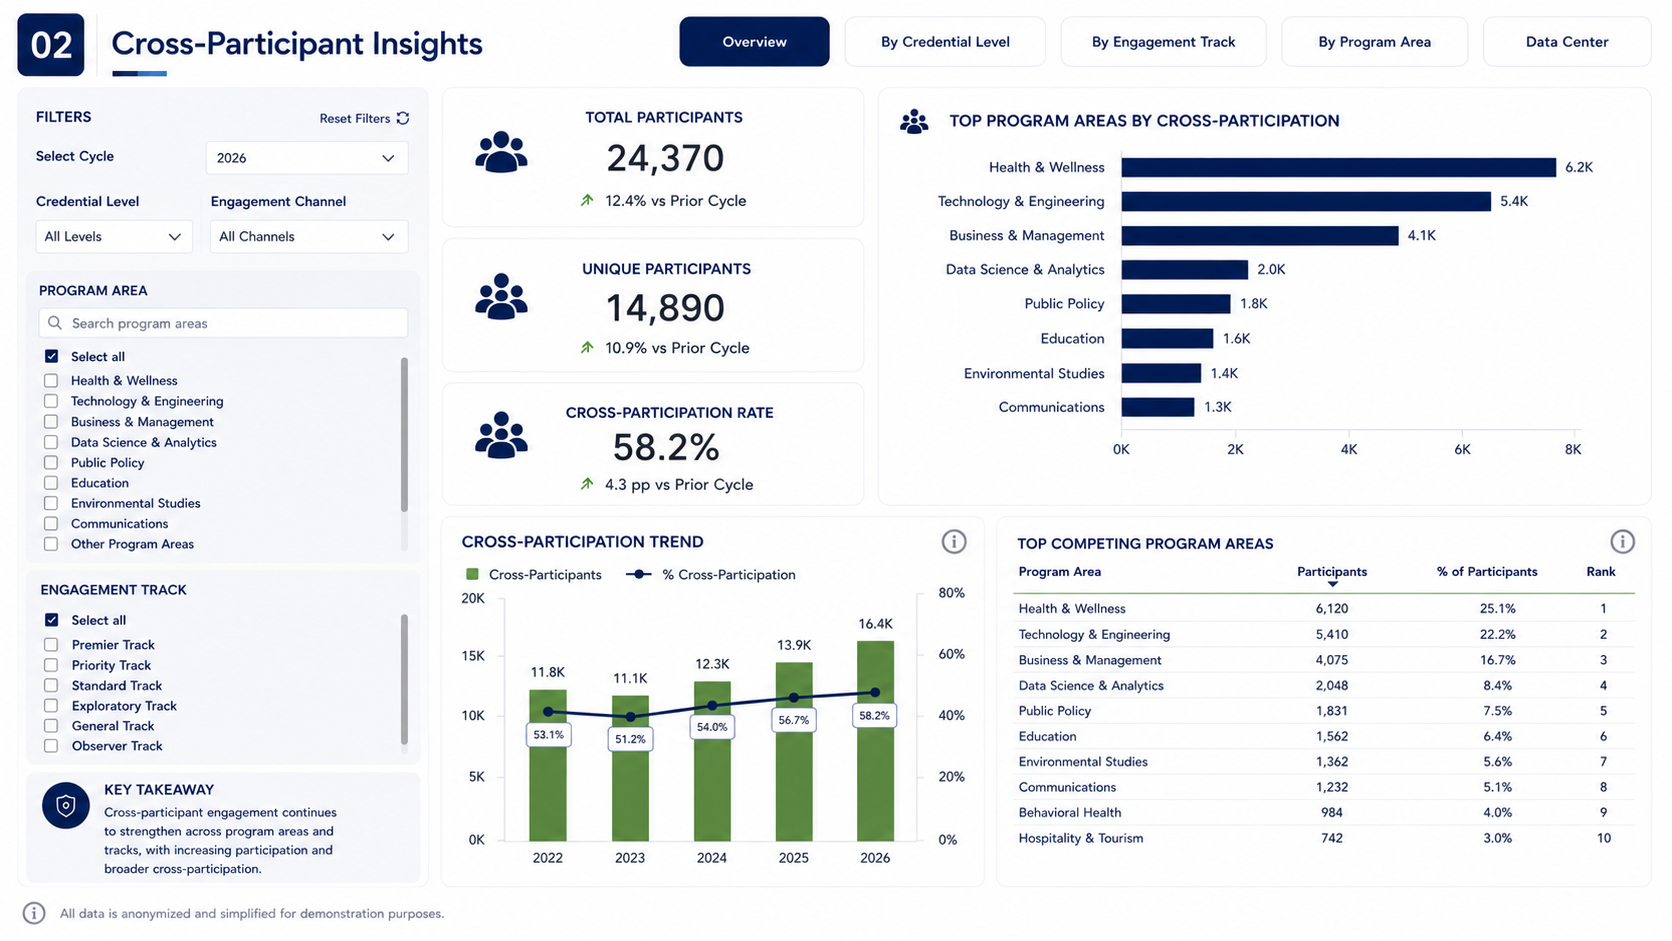Open the By Program Area tab
Image resolution: width=1672 pixels, height=941 pixels.
[1374, 42]
